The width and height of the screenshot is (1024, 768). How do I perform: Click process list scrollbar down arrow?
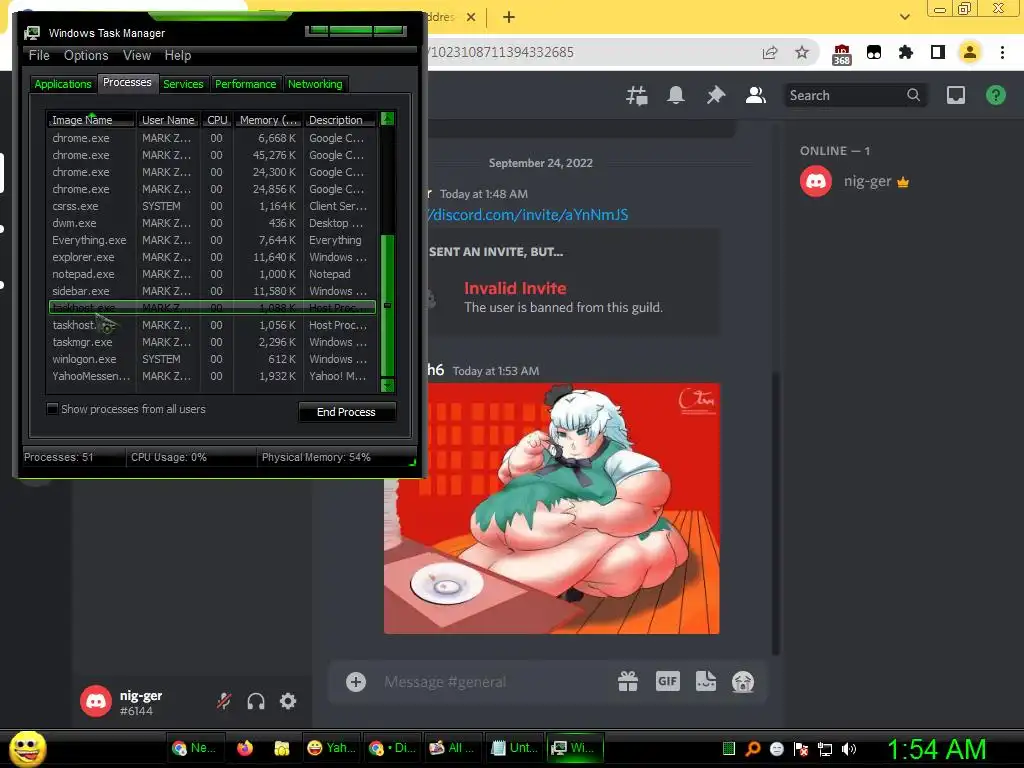(387, 385)
